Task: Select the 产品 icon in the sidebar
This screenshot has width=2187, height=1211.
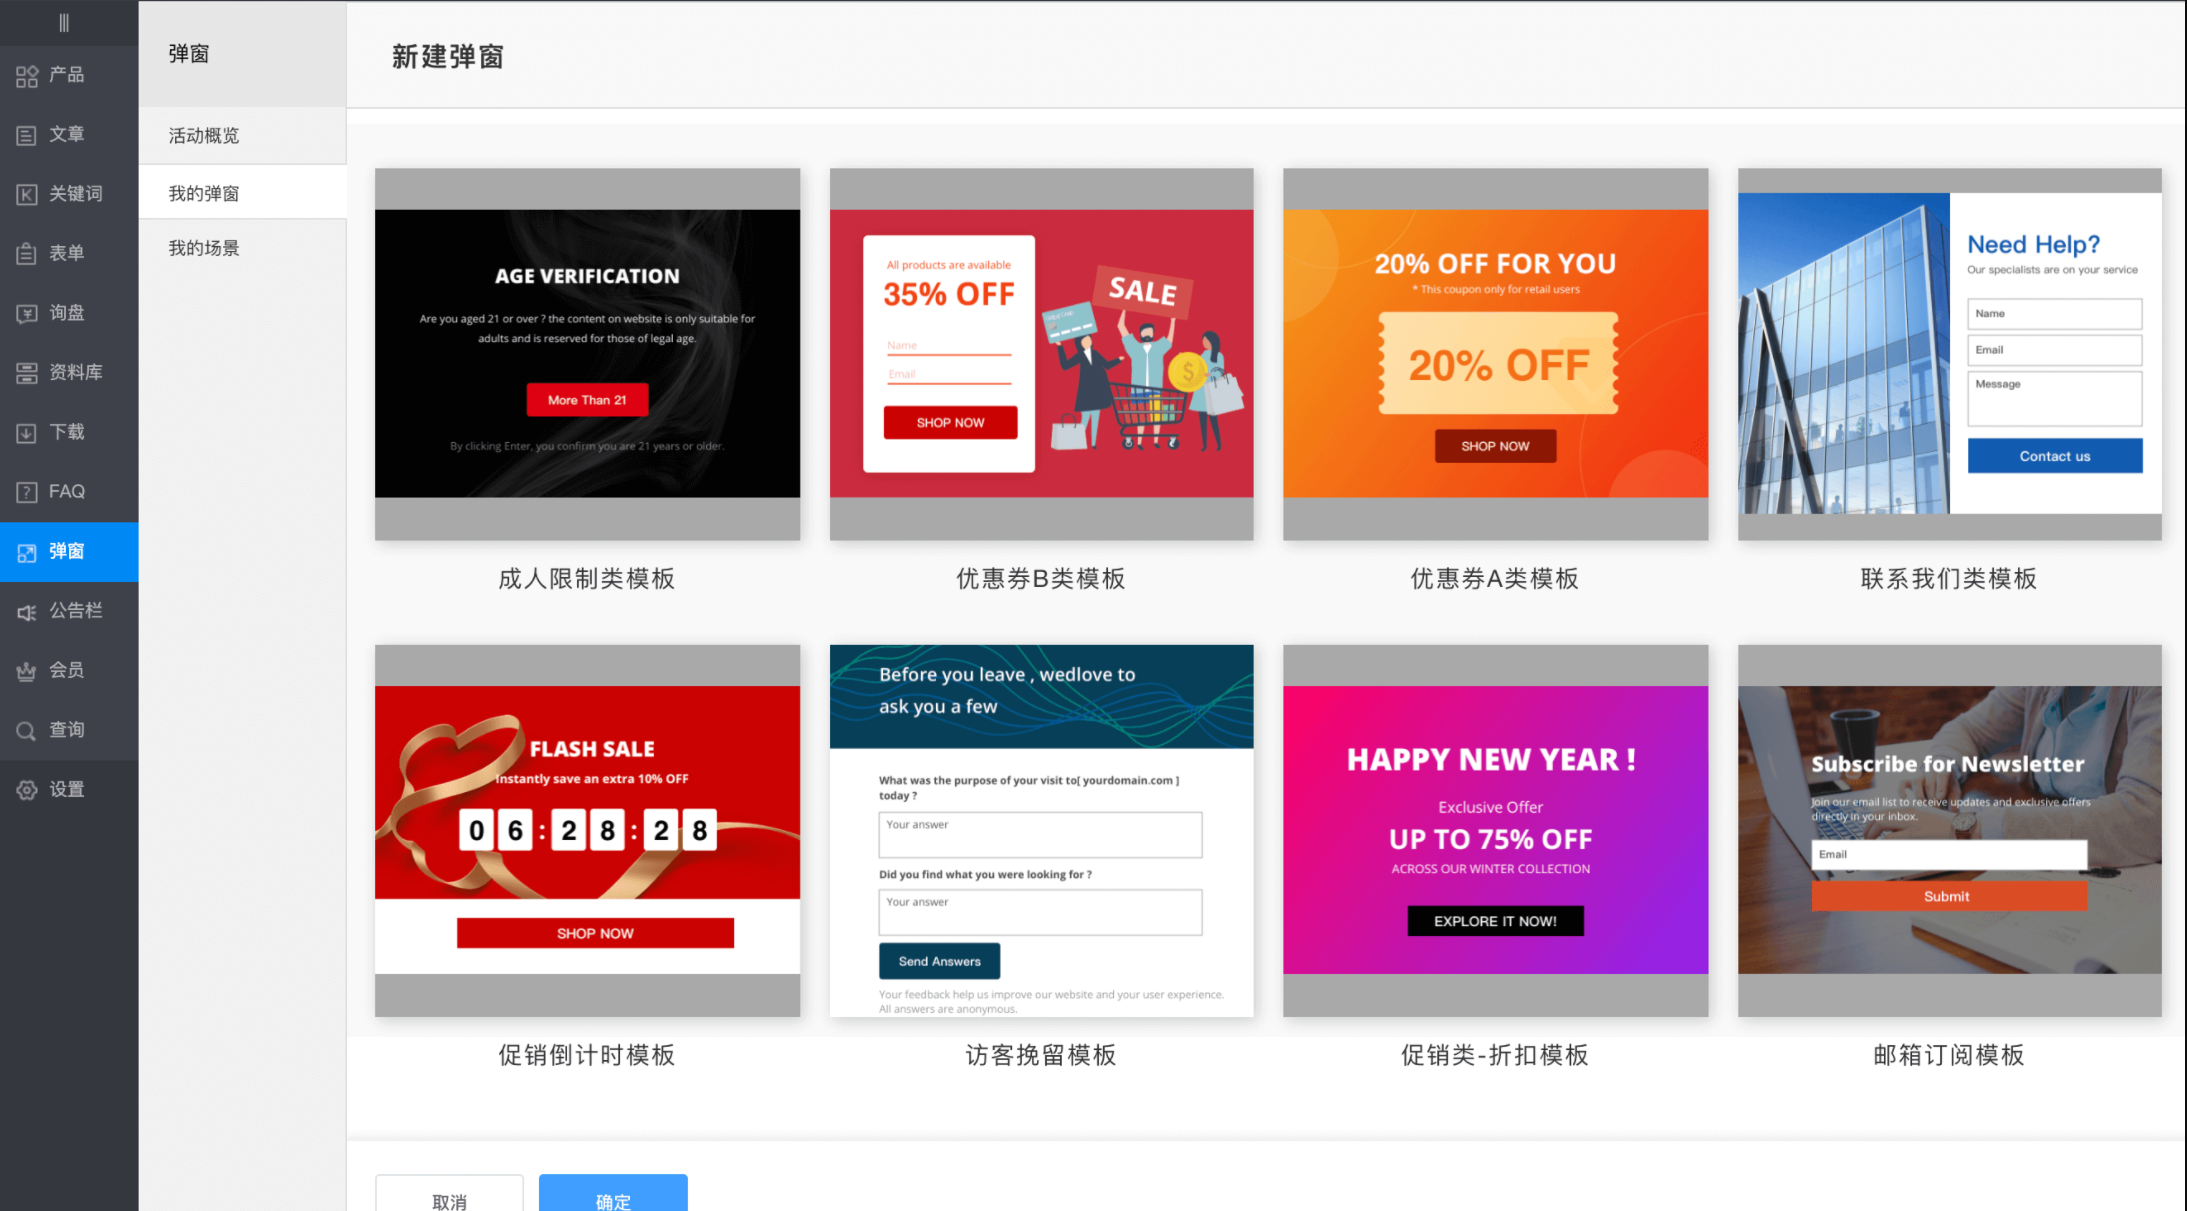Action: click(67, 74)
